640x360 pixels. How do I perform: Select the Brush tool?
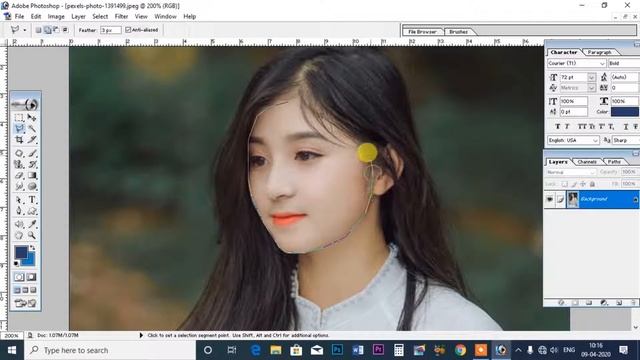click(32, 153)
